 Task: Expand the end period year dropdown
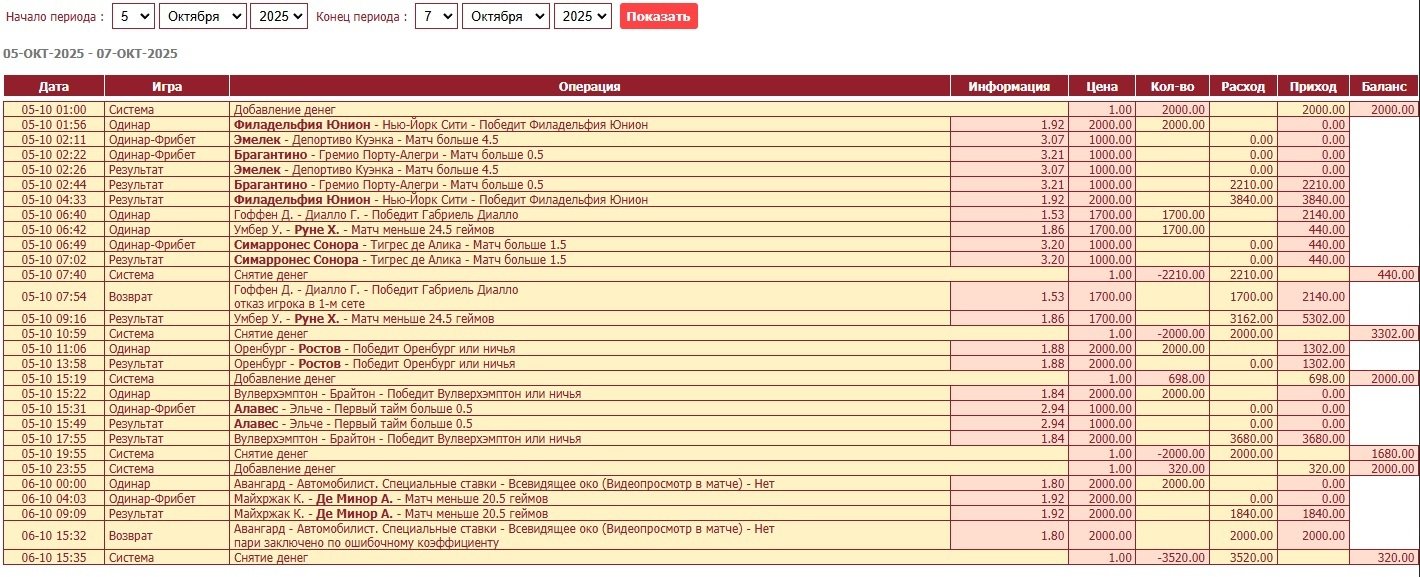[582, 17]
